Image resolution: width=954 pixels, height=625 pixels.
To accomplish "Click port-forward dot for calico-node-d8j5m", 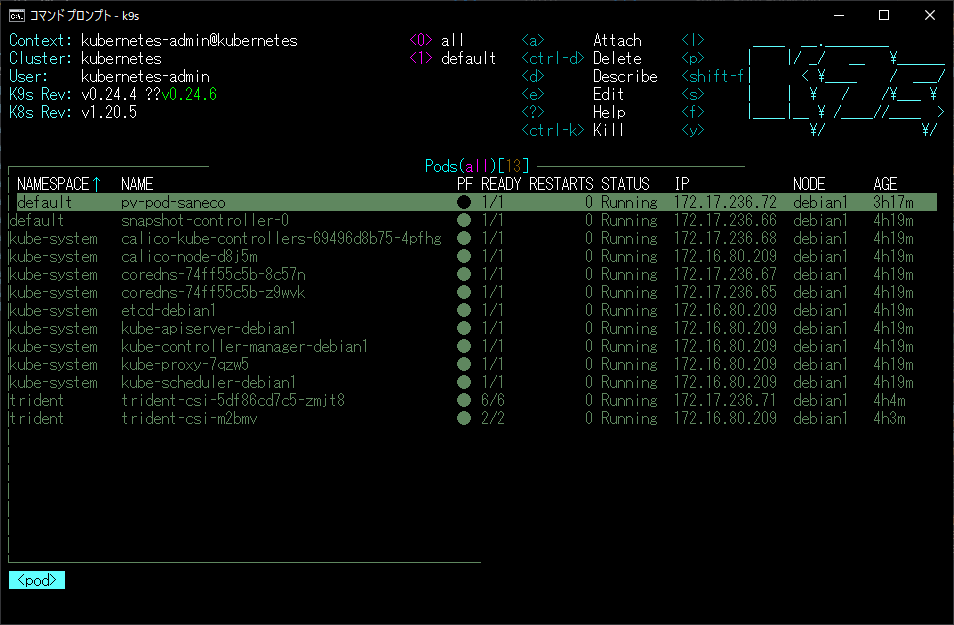I will (x=464, y=256).
